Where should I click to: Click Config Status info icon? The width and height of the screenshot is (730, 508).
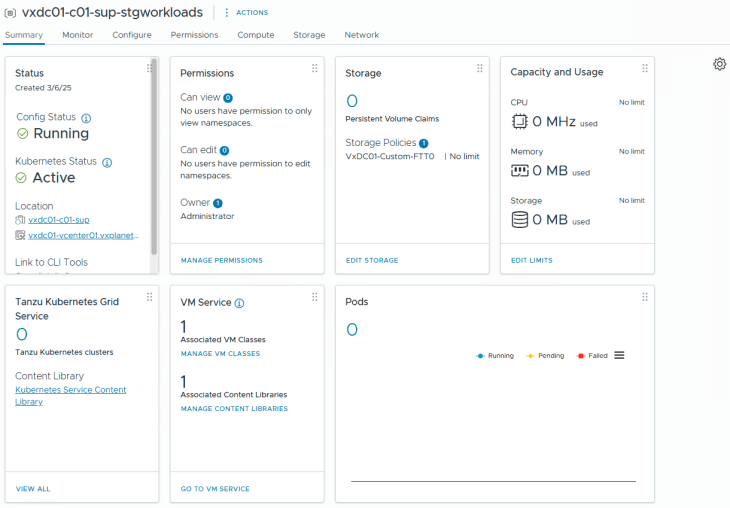(x=86, y=118)
